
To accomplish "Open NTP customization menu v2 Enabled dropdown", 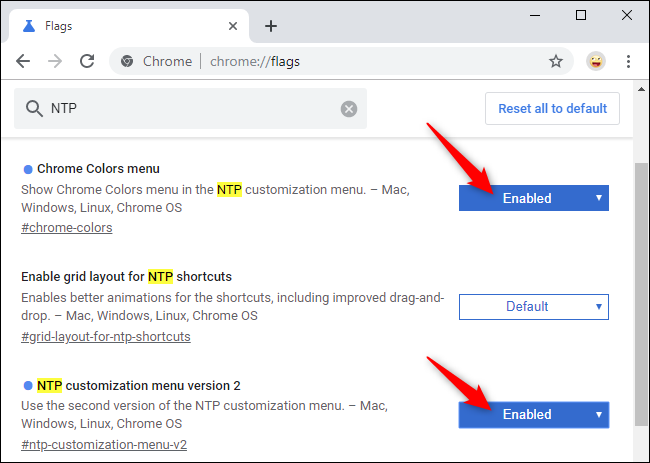I will [x=533, y=414].
